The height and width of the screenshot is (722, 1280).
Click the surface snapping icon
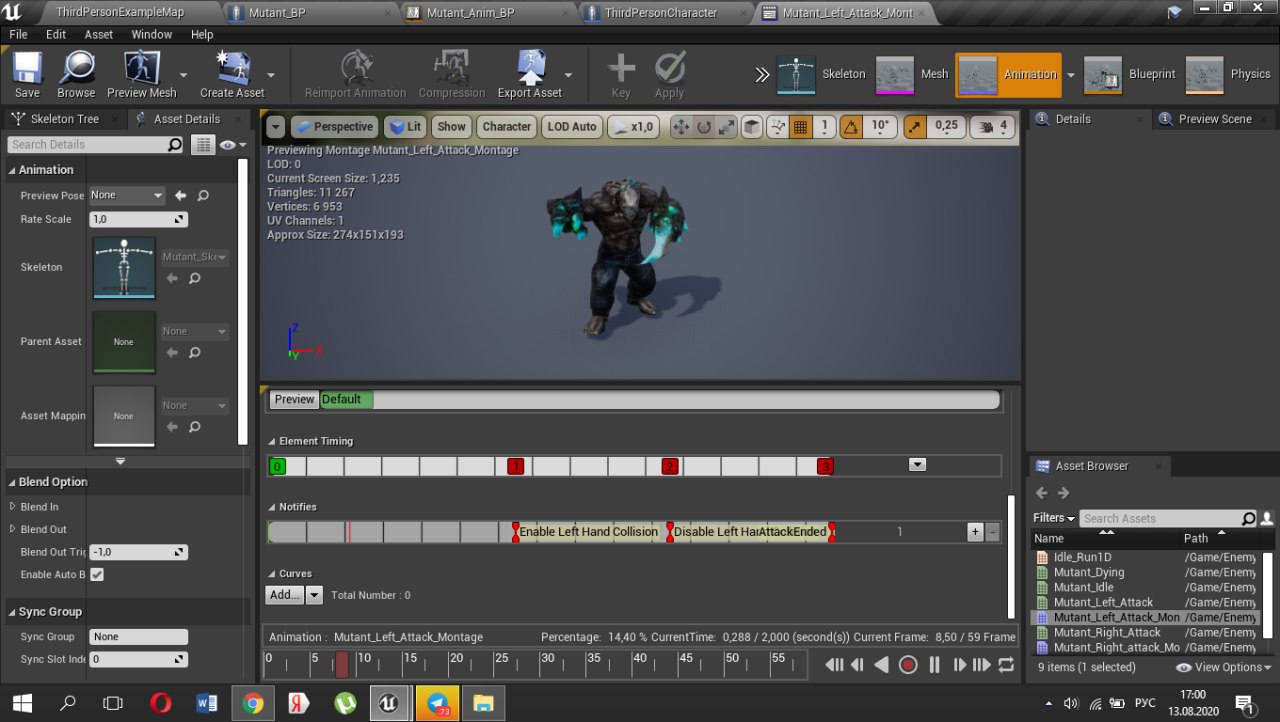pyautogui.click(x=776, y=127)
